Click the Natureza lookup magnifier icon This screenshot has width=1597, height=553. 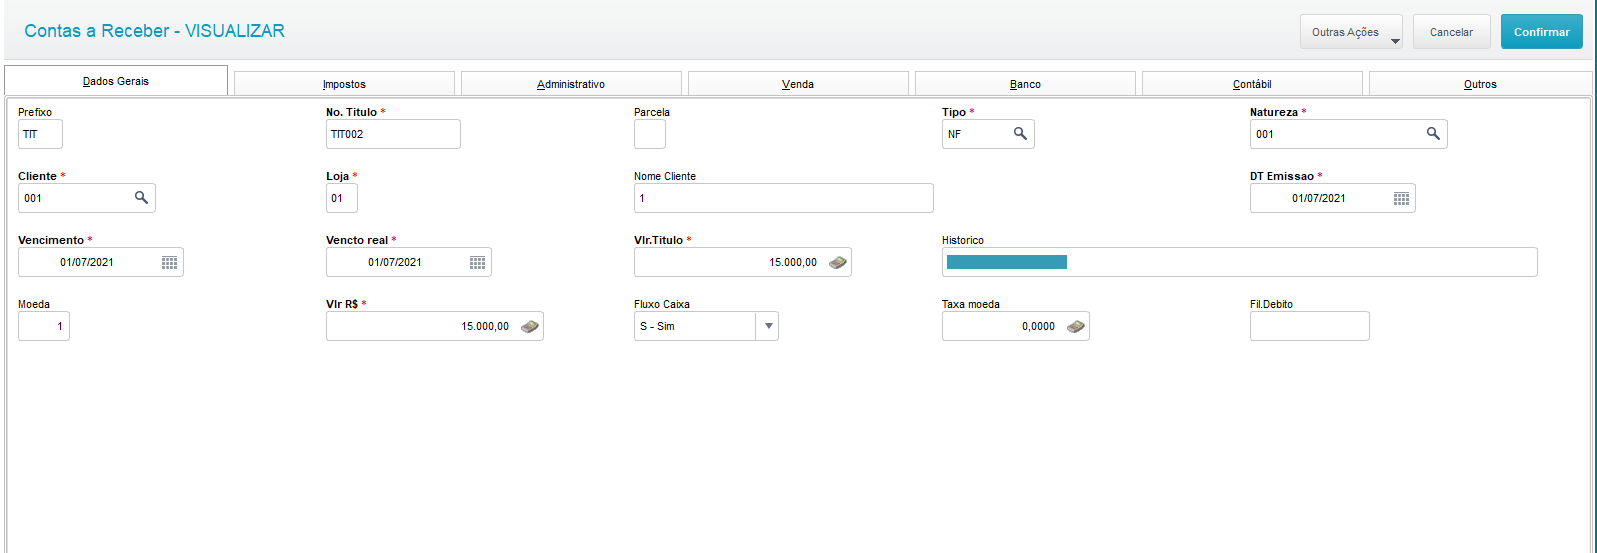coord(1433,134)
